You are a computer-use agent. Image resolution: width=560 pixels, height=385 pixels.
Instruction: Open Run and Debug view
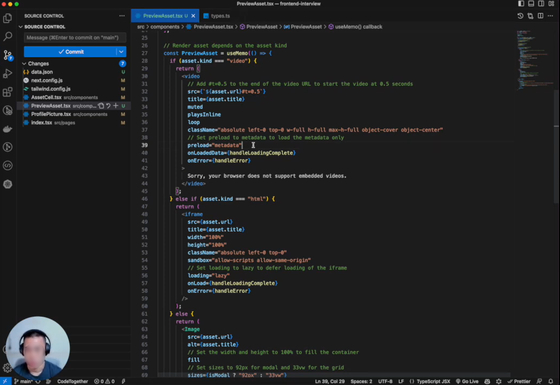(8, 74)
